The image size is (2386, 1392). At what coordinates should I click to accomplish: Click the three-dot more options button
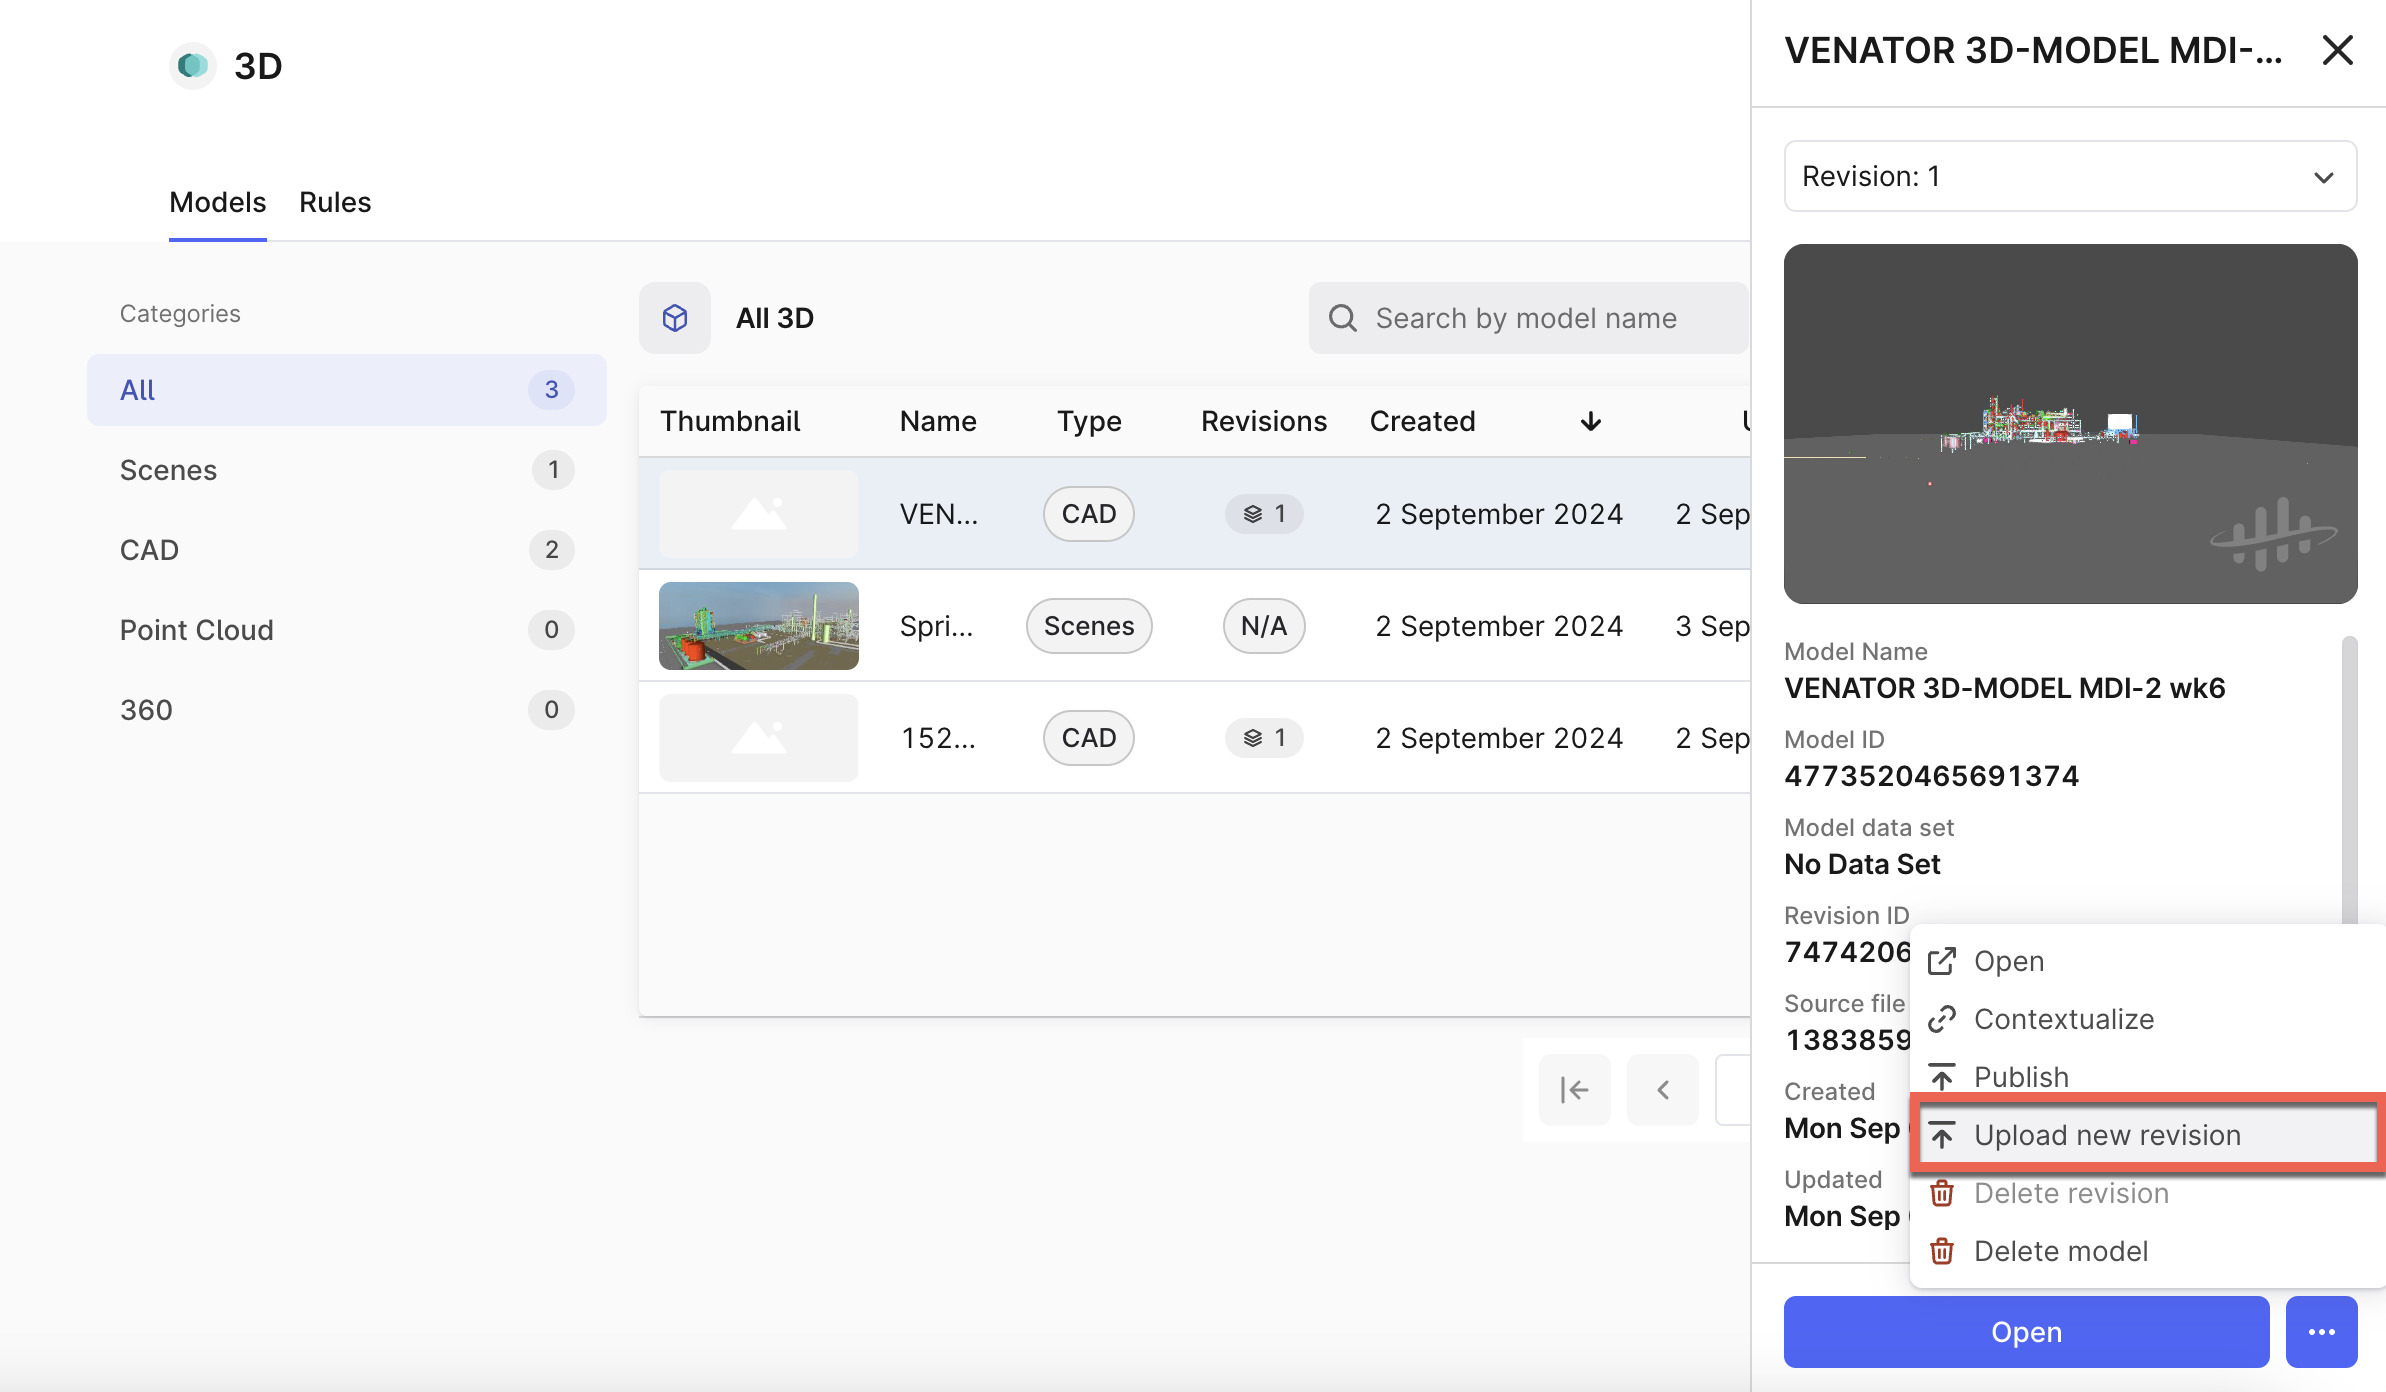point(2320,1332)
